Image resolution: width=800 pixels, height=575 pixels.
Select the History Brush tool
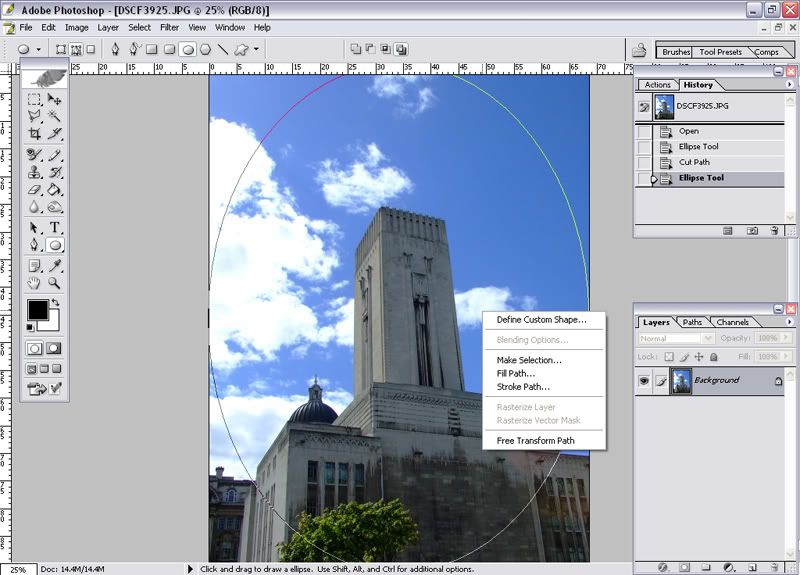click(x=55, y=172)
